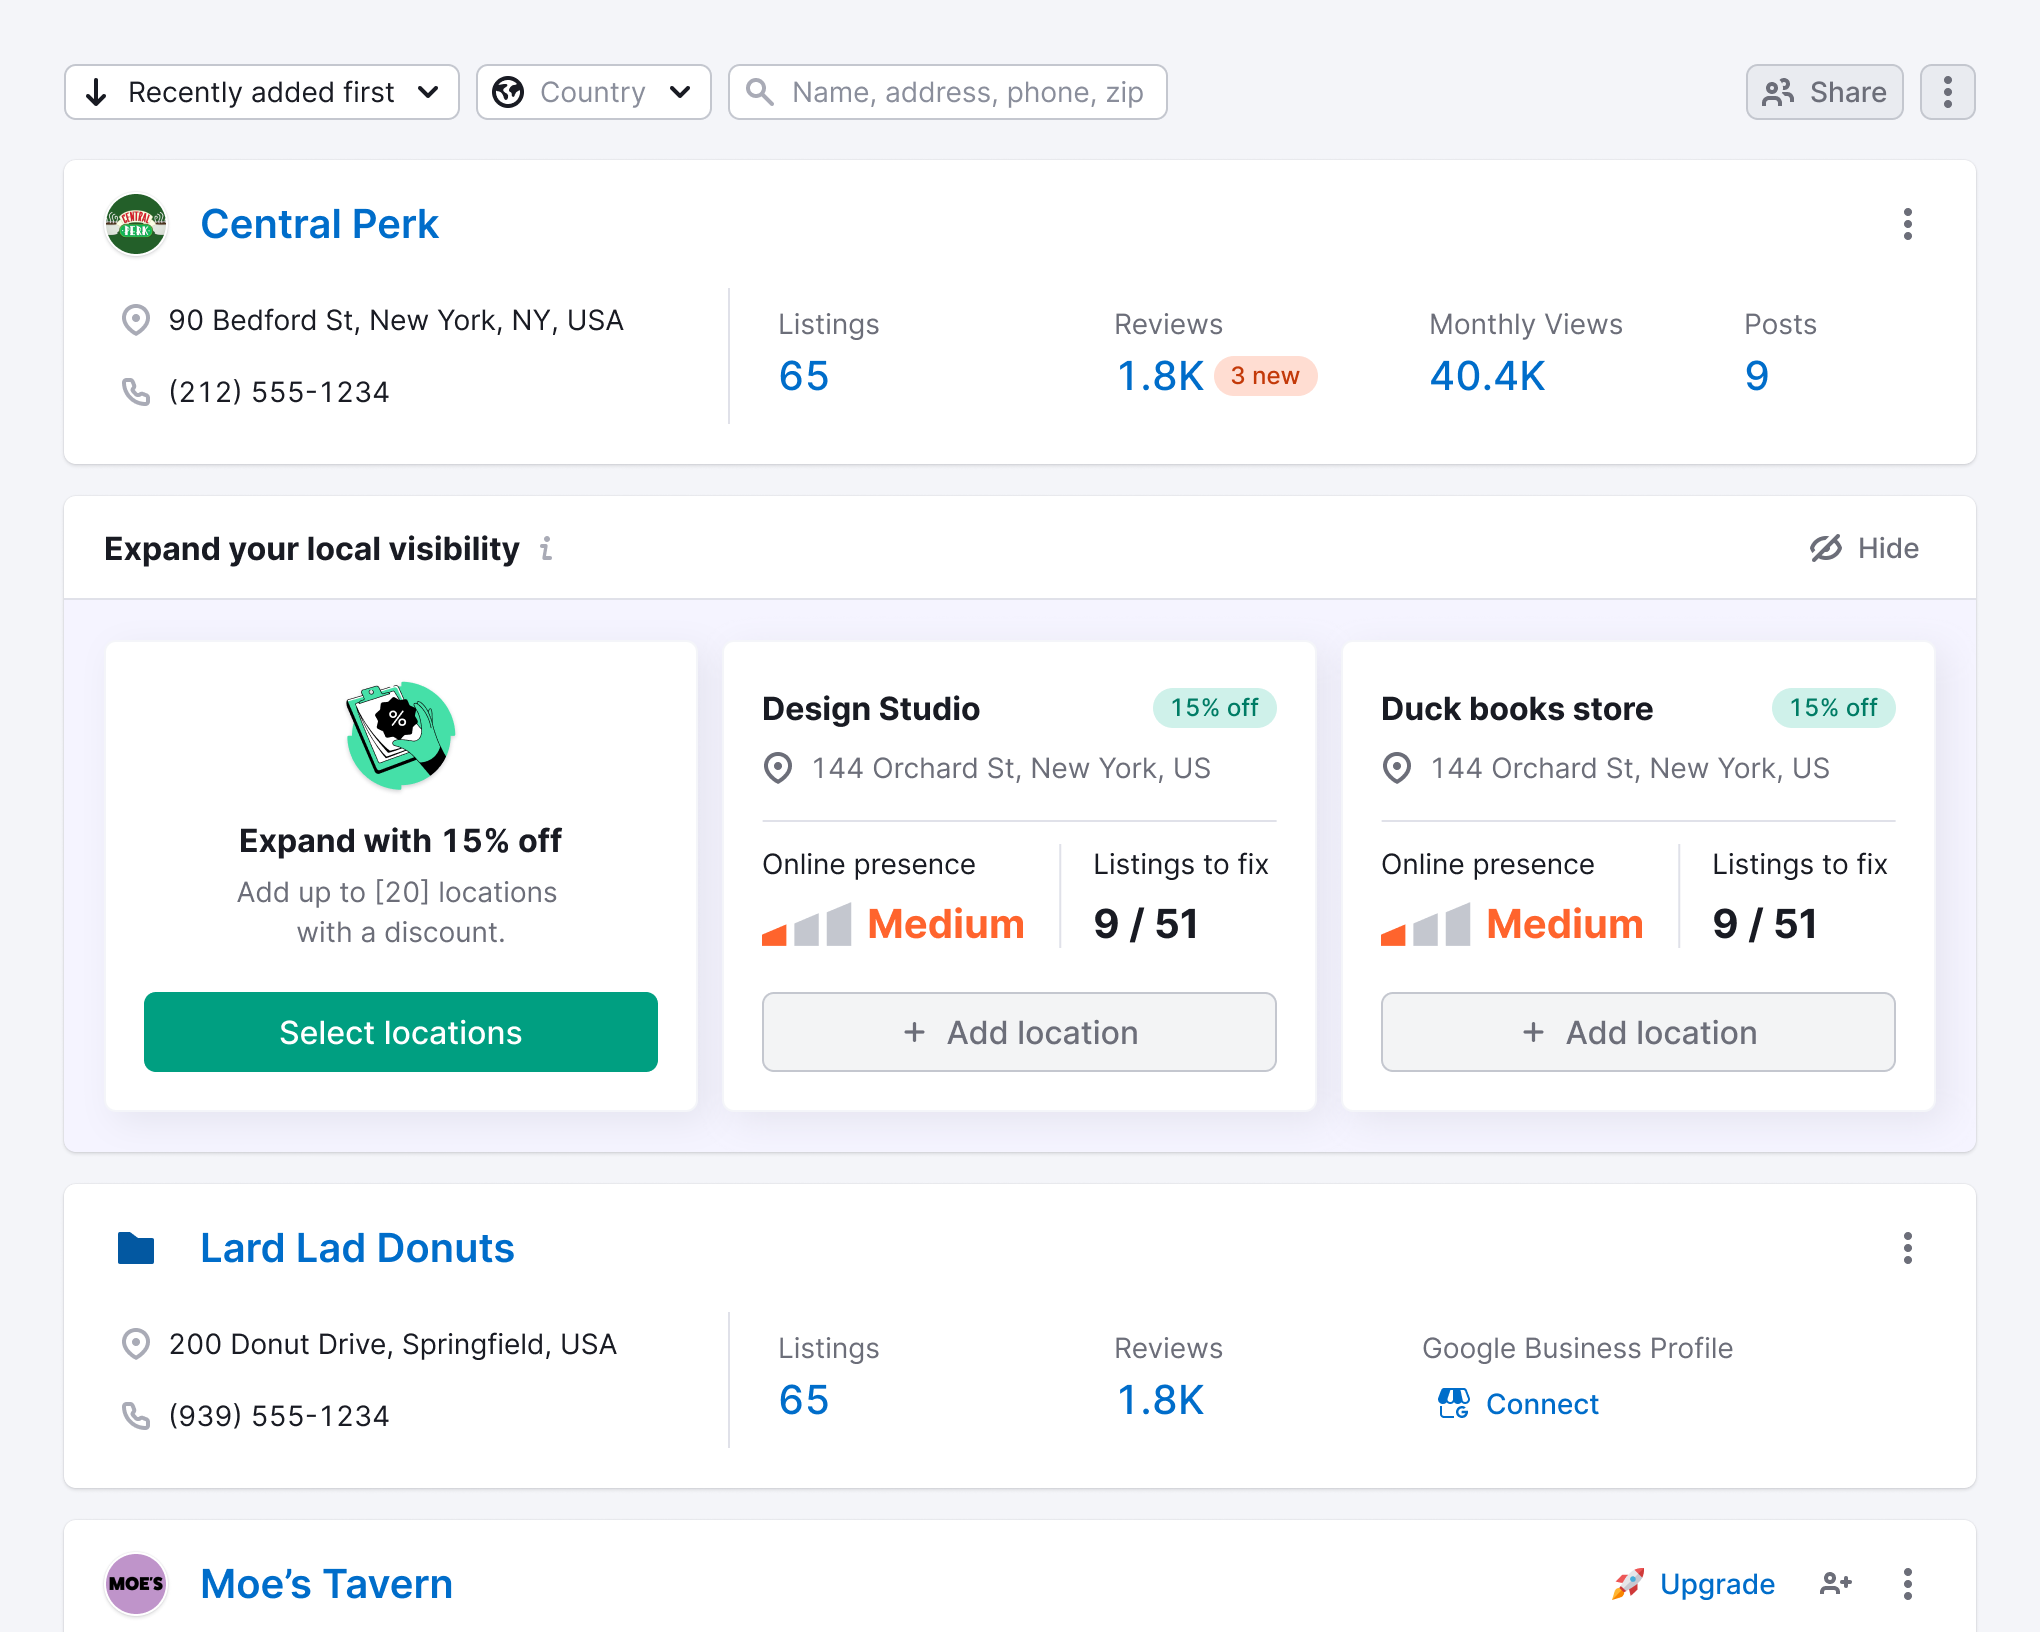Screen dimensions: 2040x1632
Task: Open the Recently added first sort dropdown
Action: tap(262, 92)
